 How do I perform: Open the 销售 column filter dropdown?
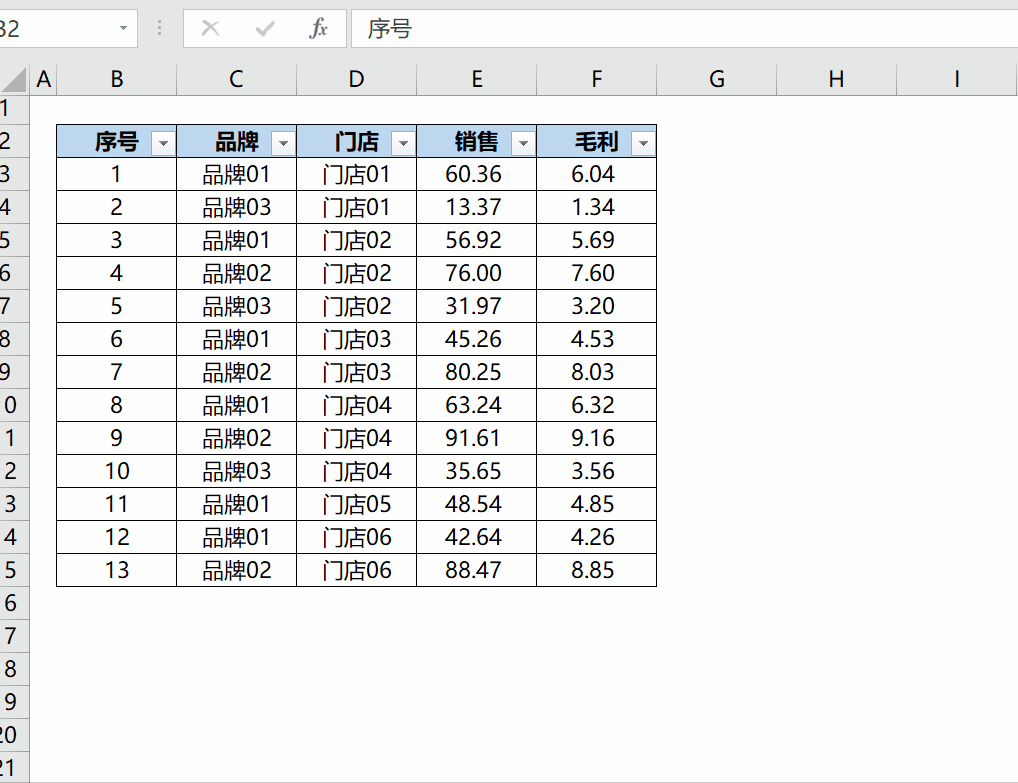point(523,143)
